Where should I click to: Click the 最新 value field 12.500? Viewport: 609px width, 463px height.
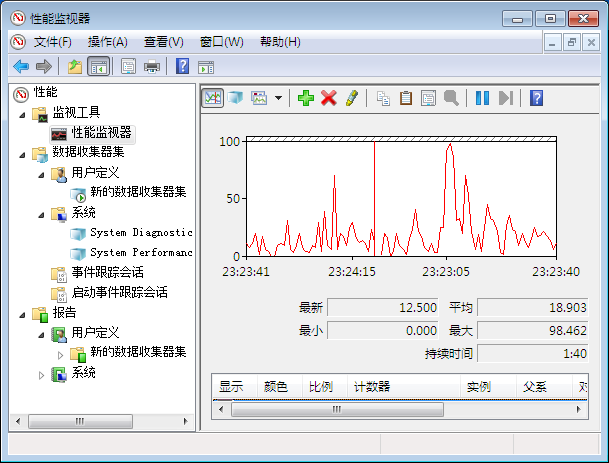383,308
